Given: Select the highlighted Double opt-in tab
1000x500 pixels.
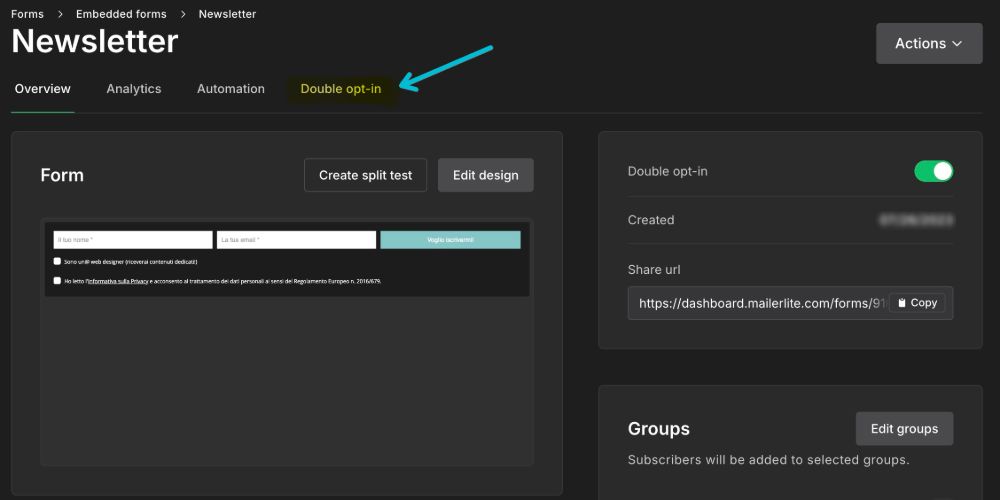Looking at the screenshot, I should 341,89.
